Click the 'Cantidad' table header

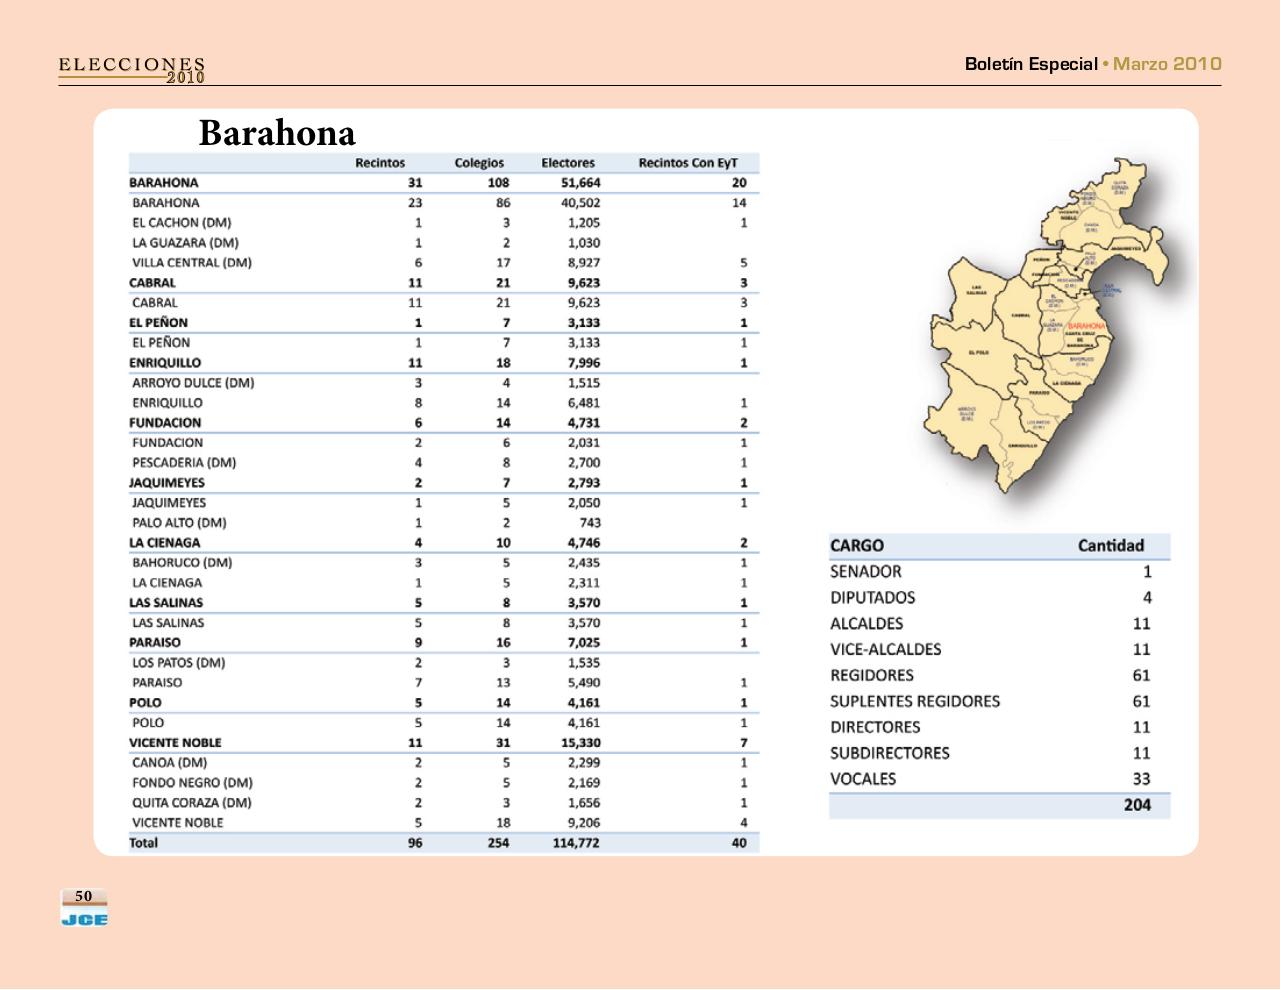click(x=1110, y=546)
